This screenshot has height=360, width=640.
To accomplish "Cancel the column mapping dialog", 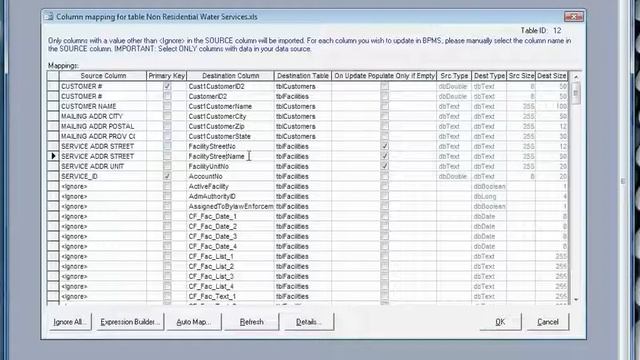I will click(548, 322).
